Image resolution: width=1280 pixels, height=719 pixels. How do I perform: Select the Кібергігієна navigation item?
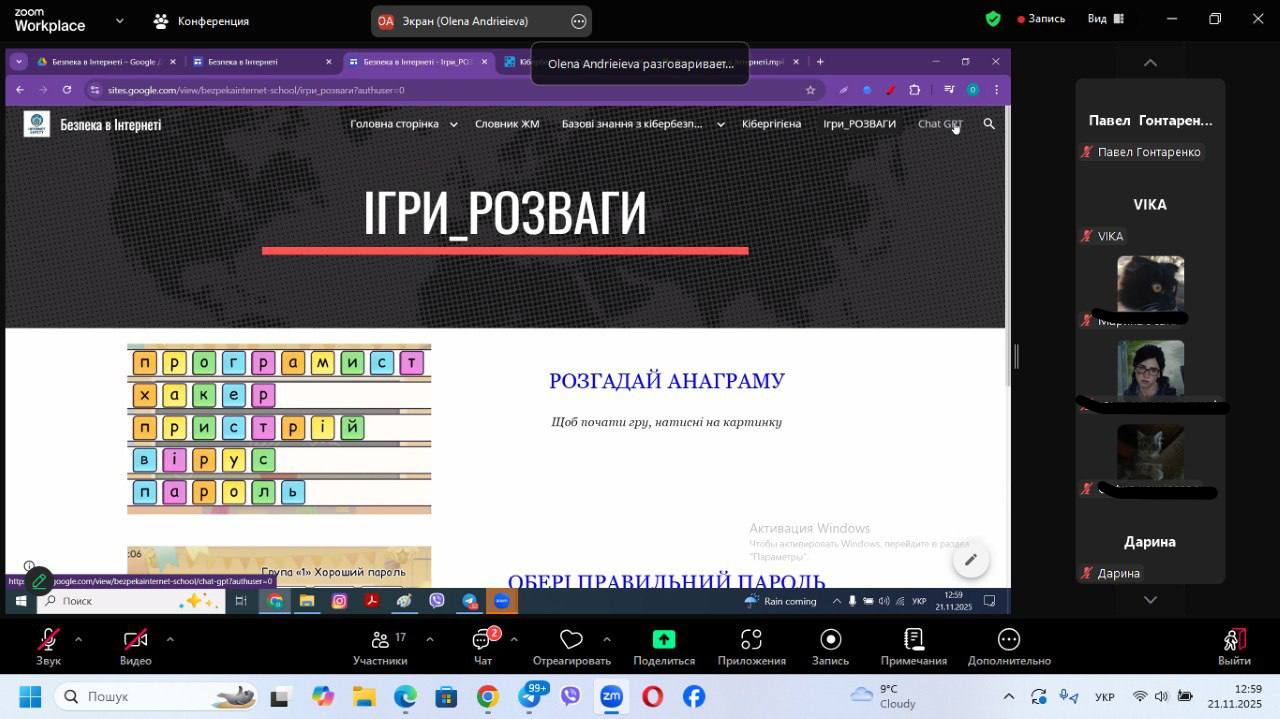pos(771,124)
